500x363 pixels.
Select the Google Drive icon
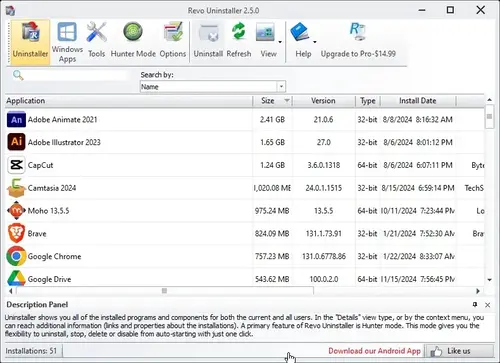(x=16, y=278)
